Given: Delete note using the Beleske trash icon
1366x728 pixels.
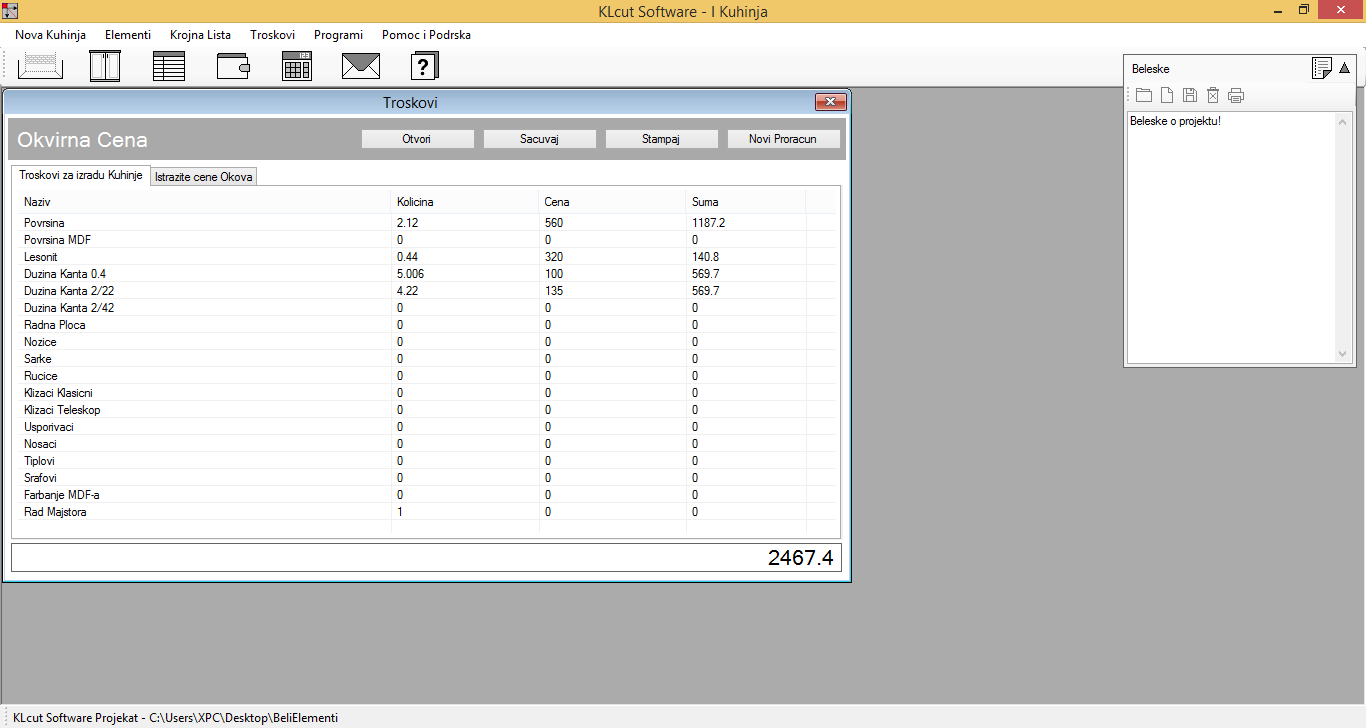Looking at the screenshot, I should point(1213,96).
